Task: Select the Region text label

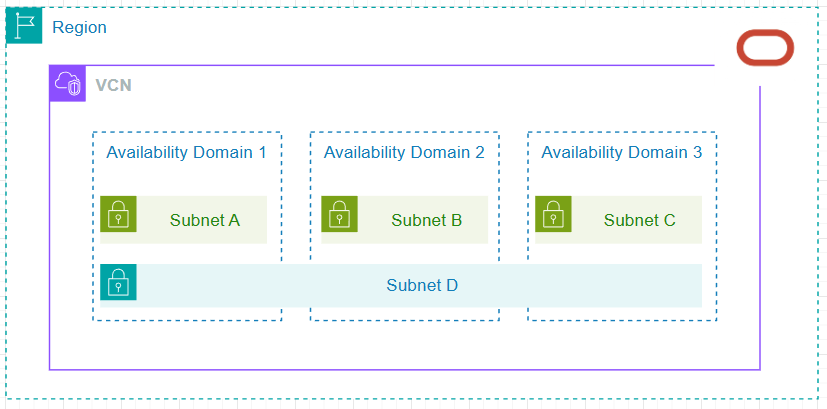Action: pos(79,27)
